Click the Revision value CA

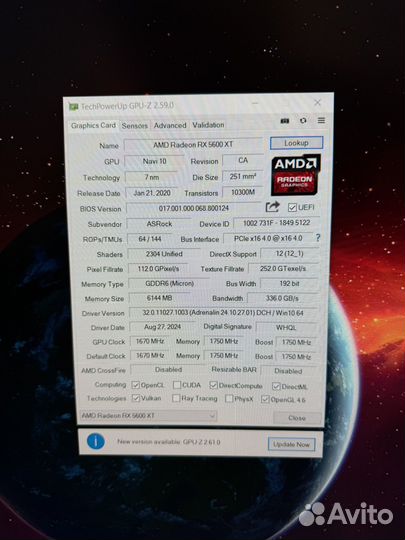click(x=243, y=160)
